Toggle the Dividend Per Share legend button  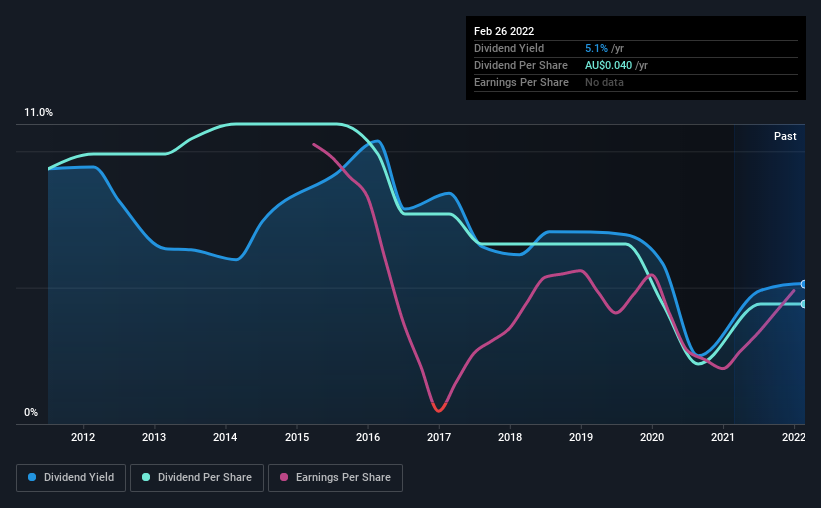click(x=197, y=478)
